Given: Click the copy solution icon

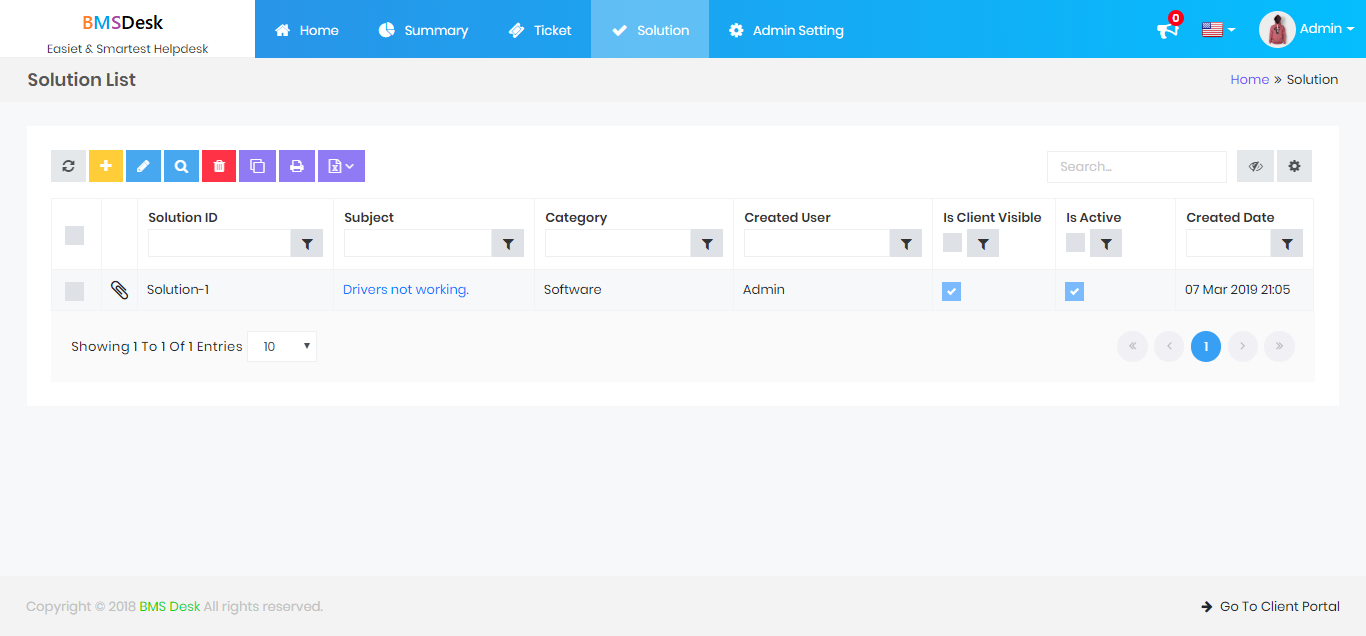Looking at the screenshot, I should pos(257,166).
